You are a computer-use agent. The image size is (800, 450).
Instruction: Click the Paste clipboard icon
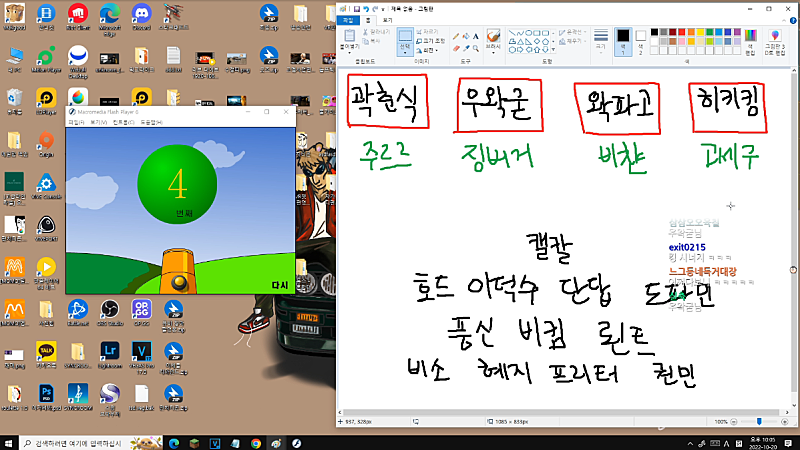(x=349, y=34)
